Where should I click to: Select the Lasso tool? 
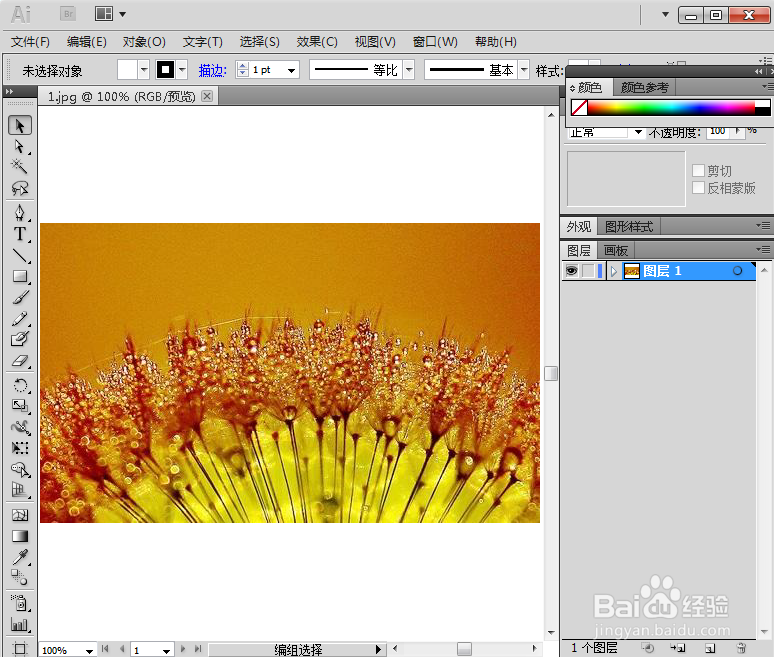[20, 188]
